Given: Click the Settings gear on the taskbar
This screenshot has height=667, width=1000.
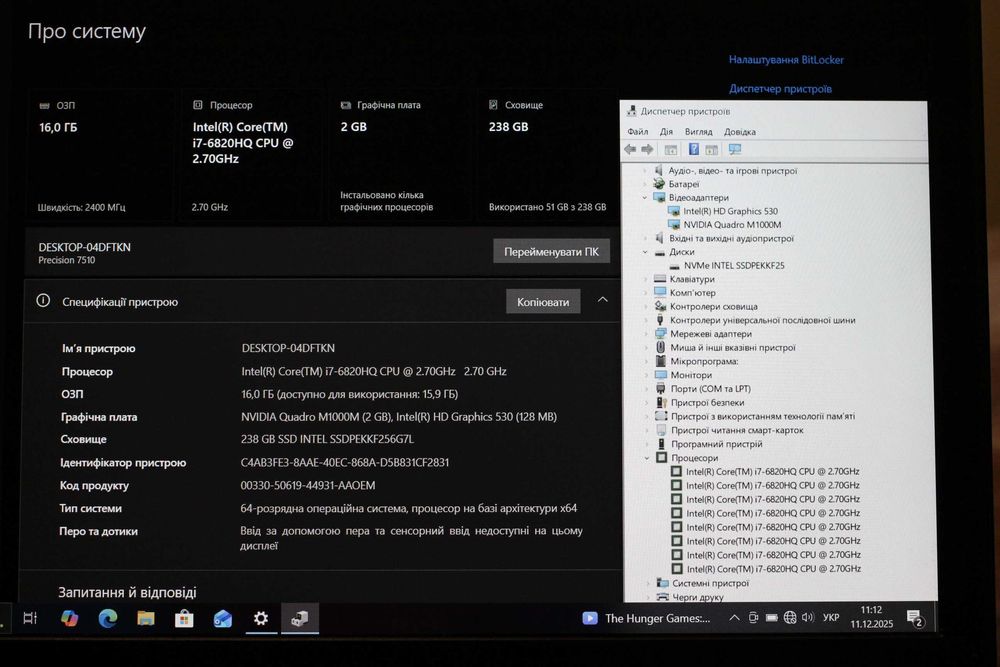Looking at the screenshot, I should (261, 618).
